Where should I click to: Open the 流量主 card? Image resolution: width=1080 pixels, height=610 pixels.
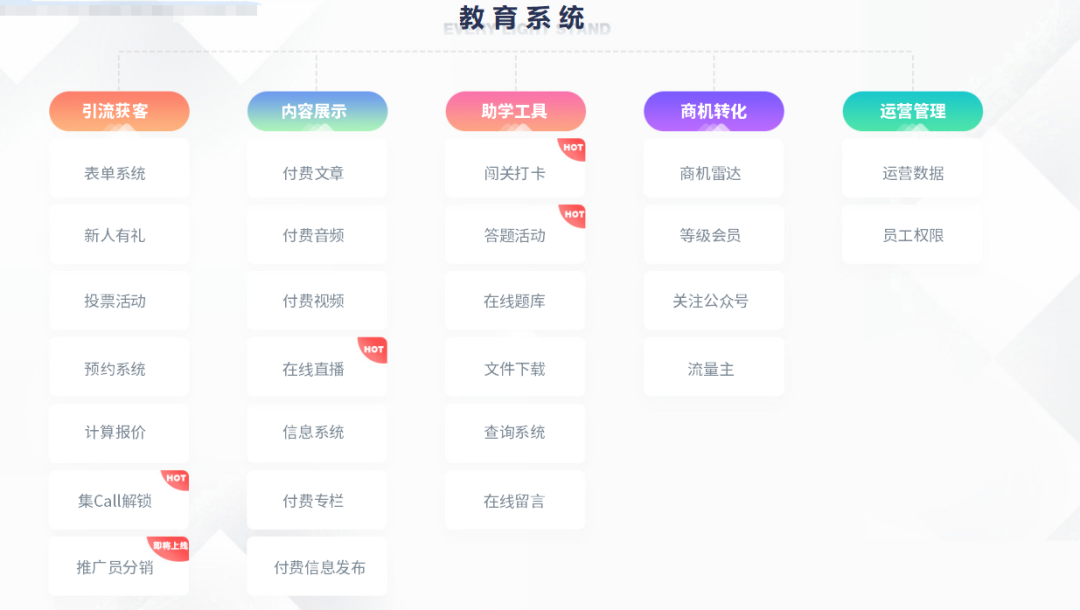point(713,369)
